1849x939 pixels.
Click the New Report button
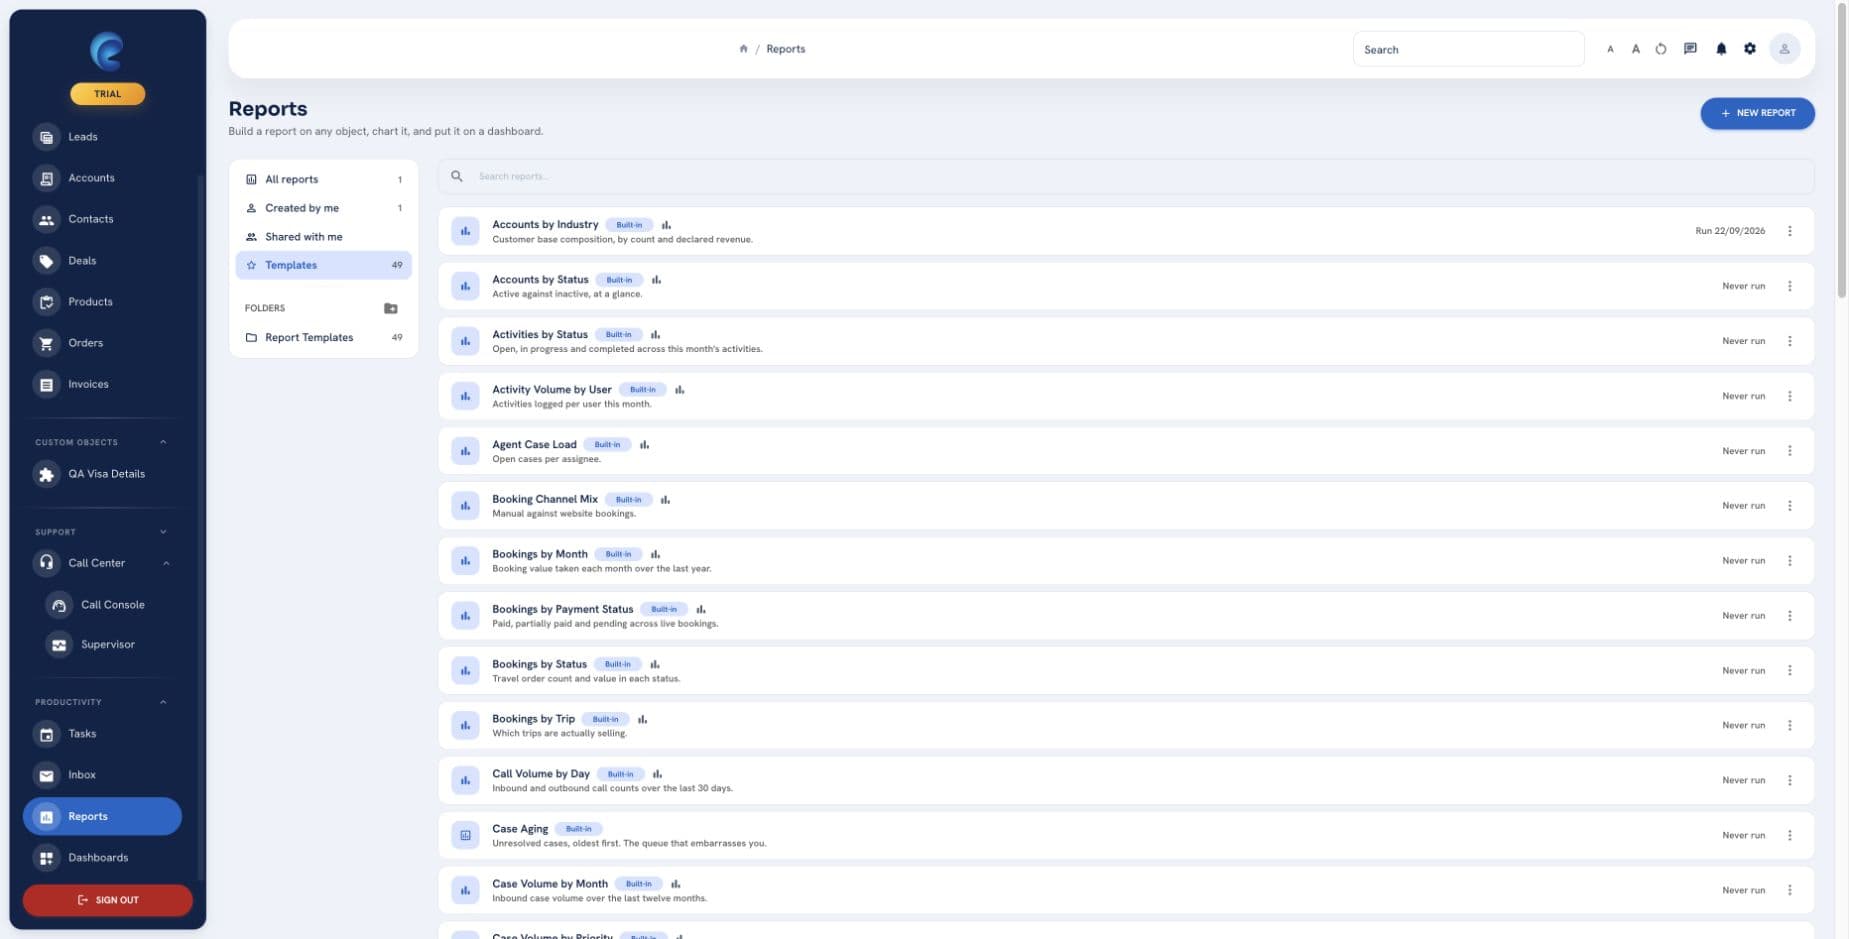coord(1757,113)
